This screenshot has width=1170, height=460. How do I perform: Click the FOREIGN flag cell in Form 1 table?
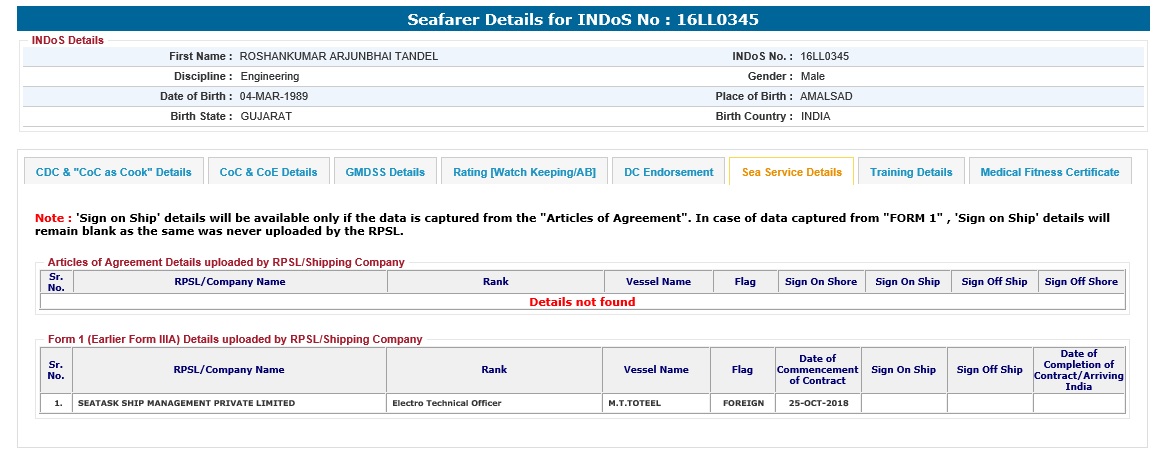coord(743,403)
